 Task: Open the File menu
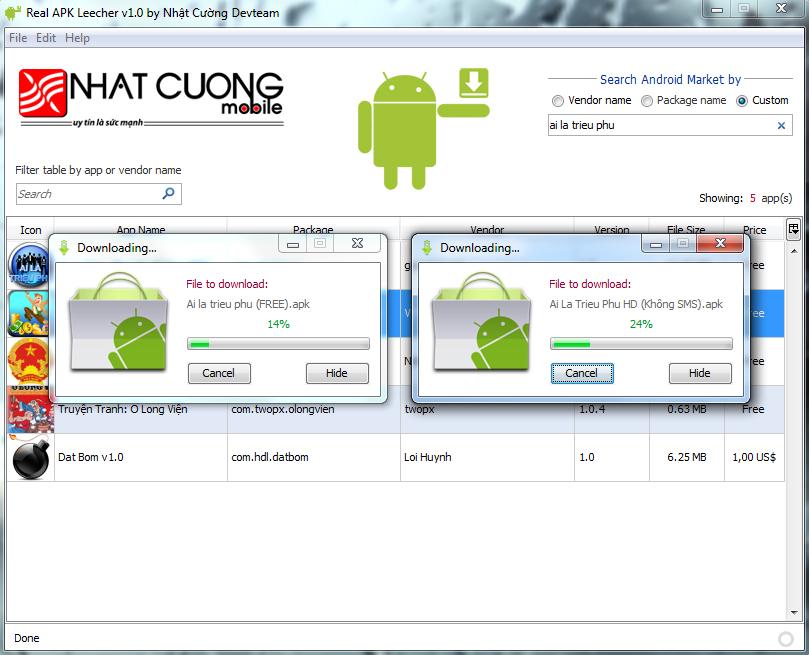click(18, 38)
